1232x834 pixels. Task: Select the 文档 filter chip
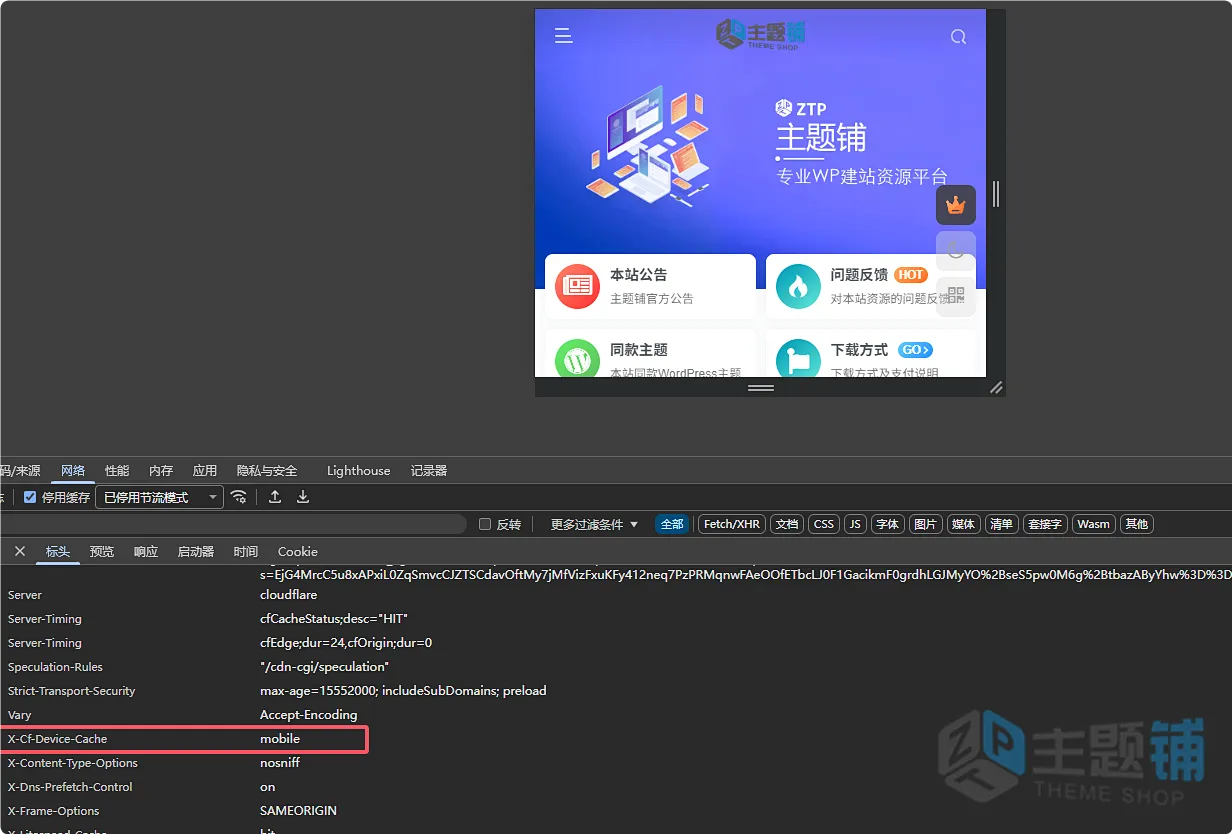coord(787,524)
